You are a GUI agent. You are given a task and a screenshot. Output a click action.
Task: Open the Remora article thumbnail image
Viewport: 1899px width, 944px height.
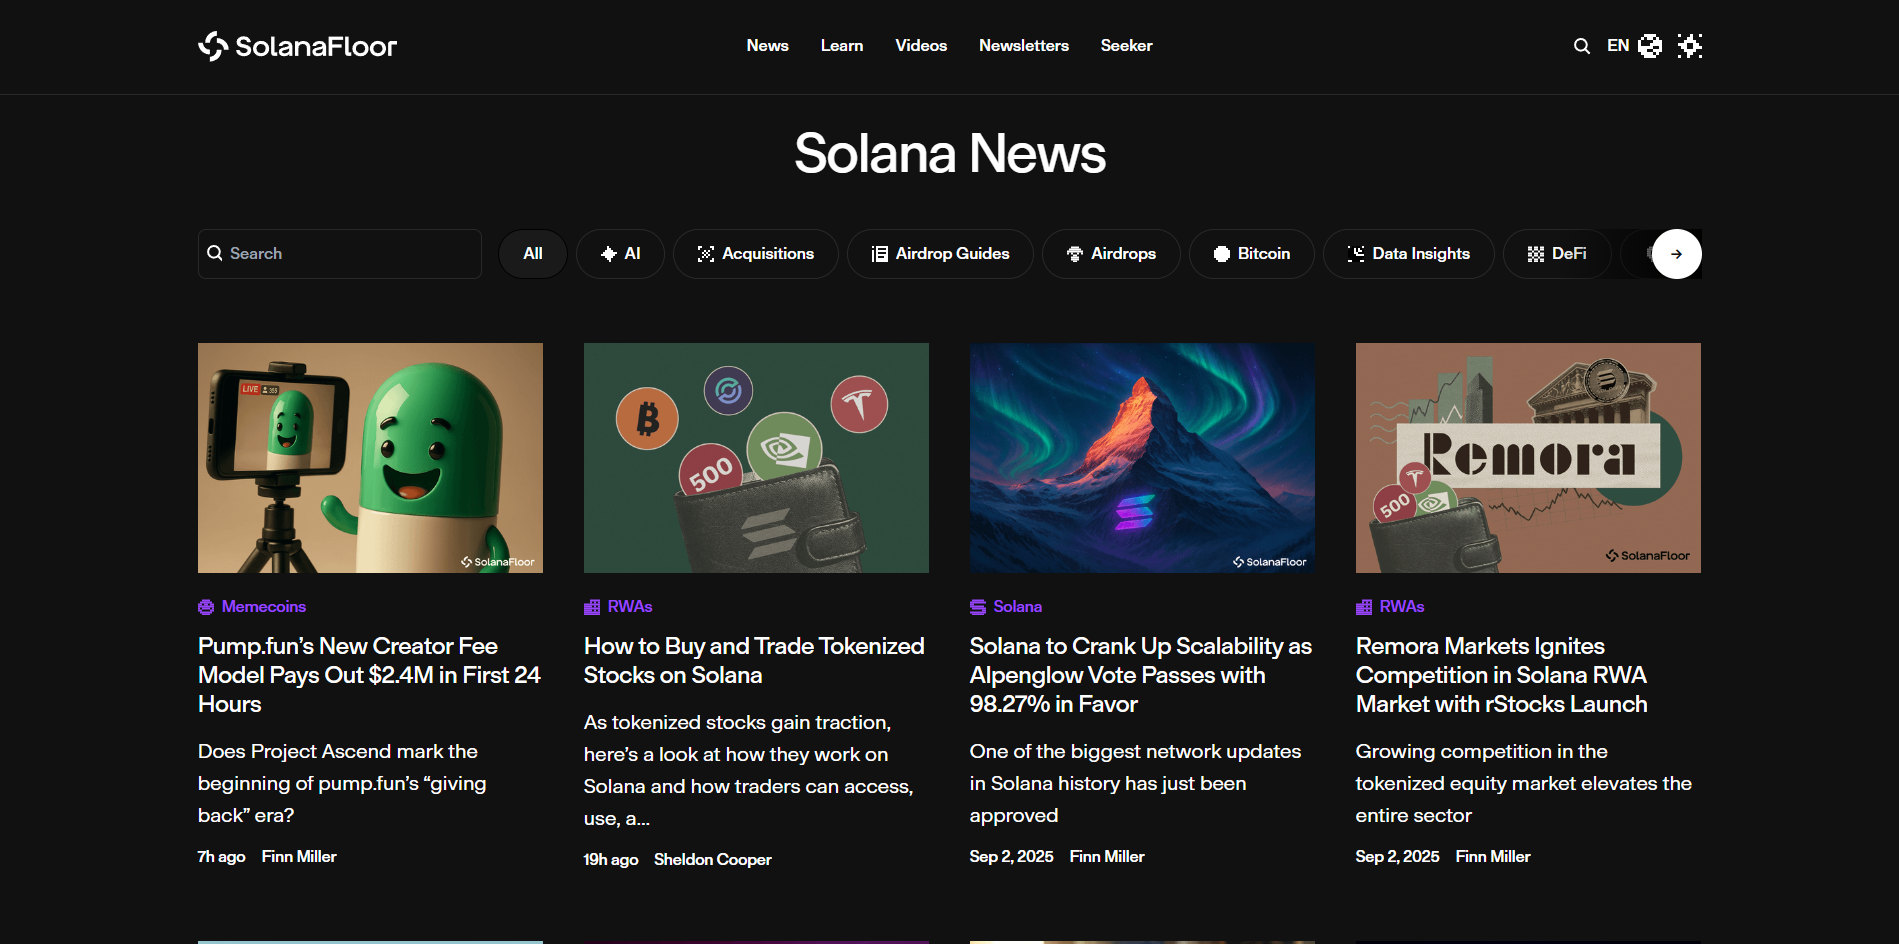pyautogui.click(x=1527, y=458)
